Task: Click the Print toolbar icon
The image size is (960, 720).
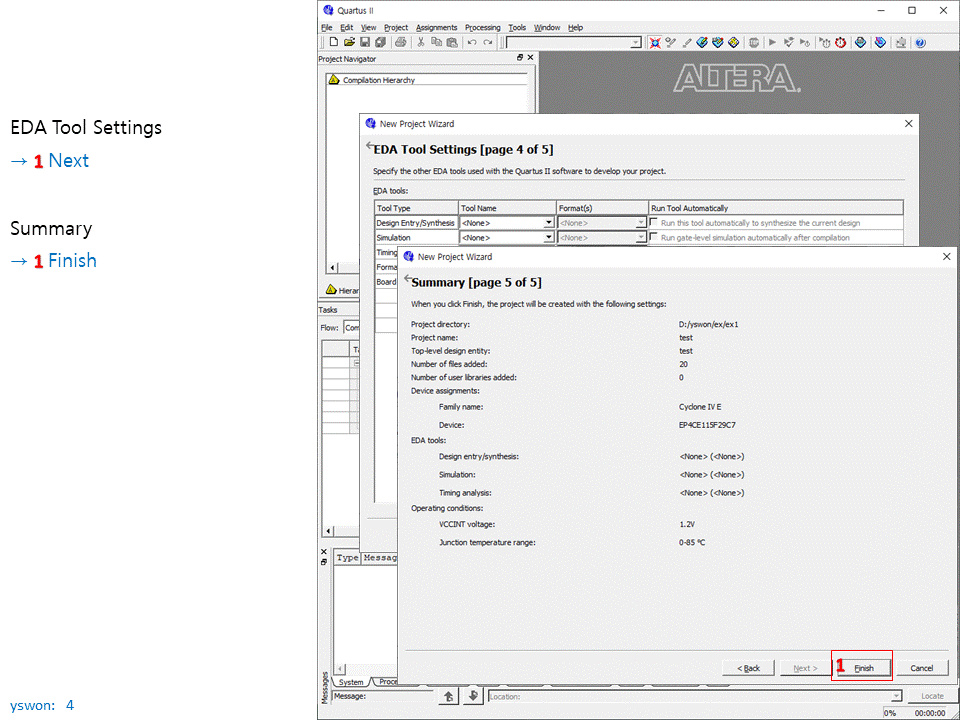Action: tap(400, 42)
